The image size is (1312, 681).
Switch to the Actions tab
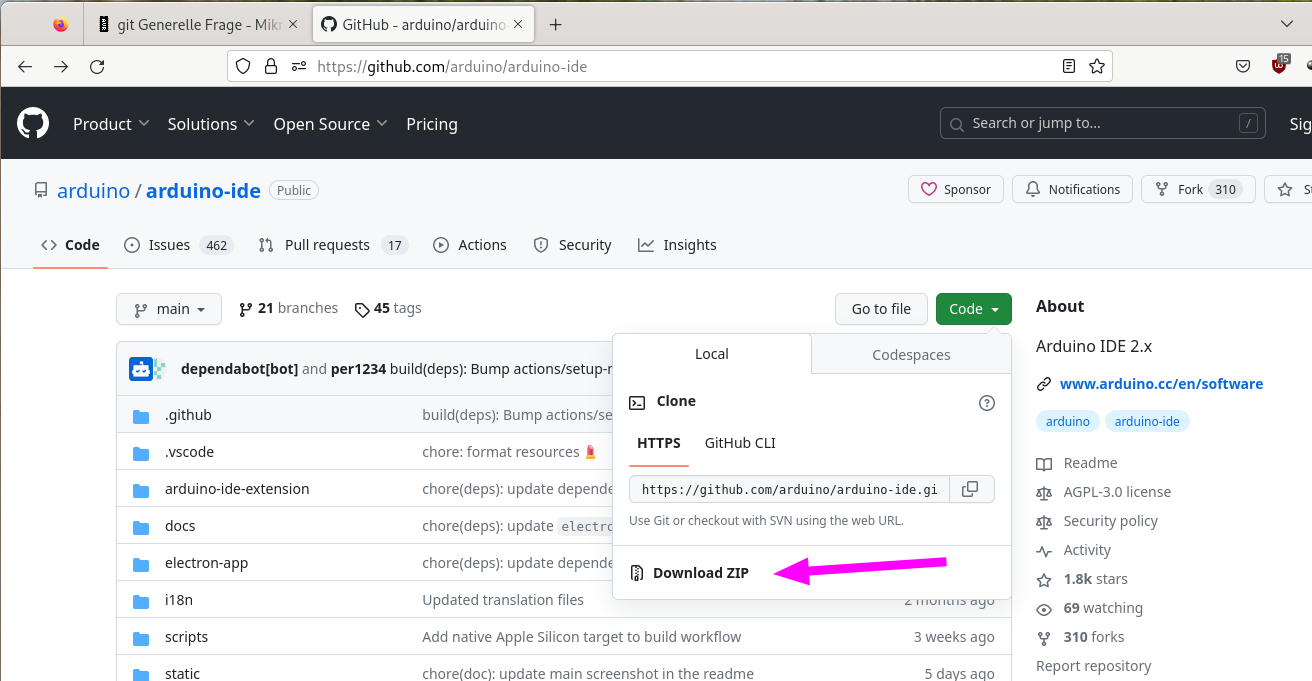[470, 245]
